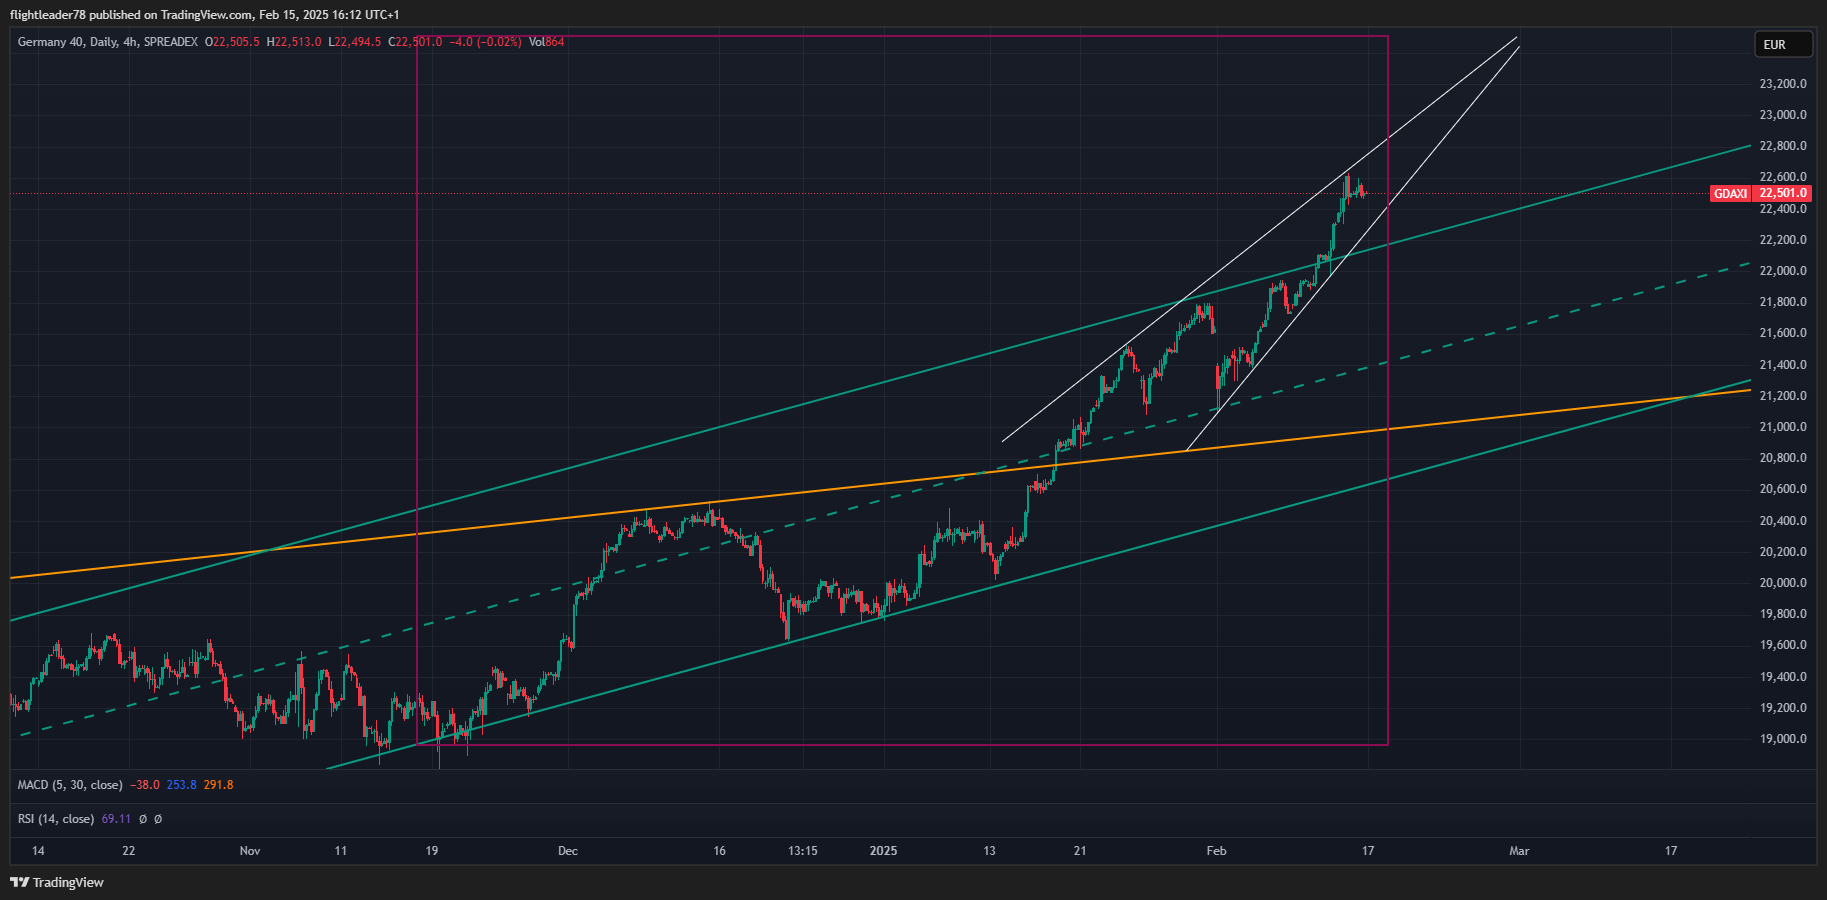The width and height of the screenshot is (1827, 900).
Task: Select the low value L22,494.5
Action: tap(354, 42)
